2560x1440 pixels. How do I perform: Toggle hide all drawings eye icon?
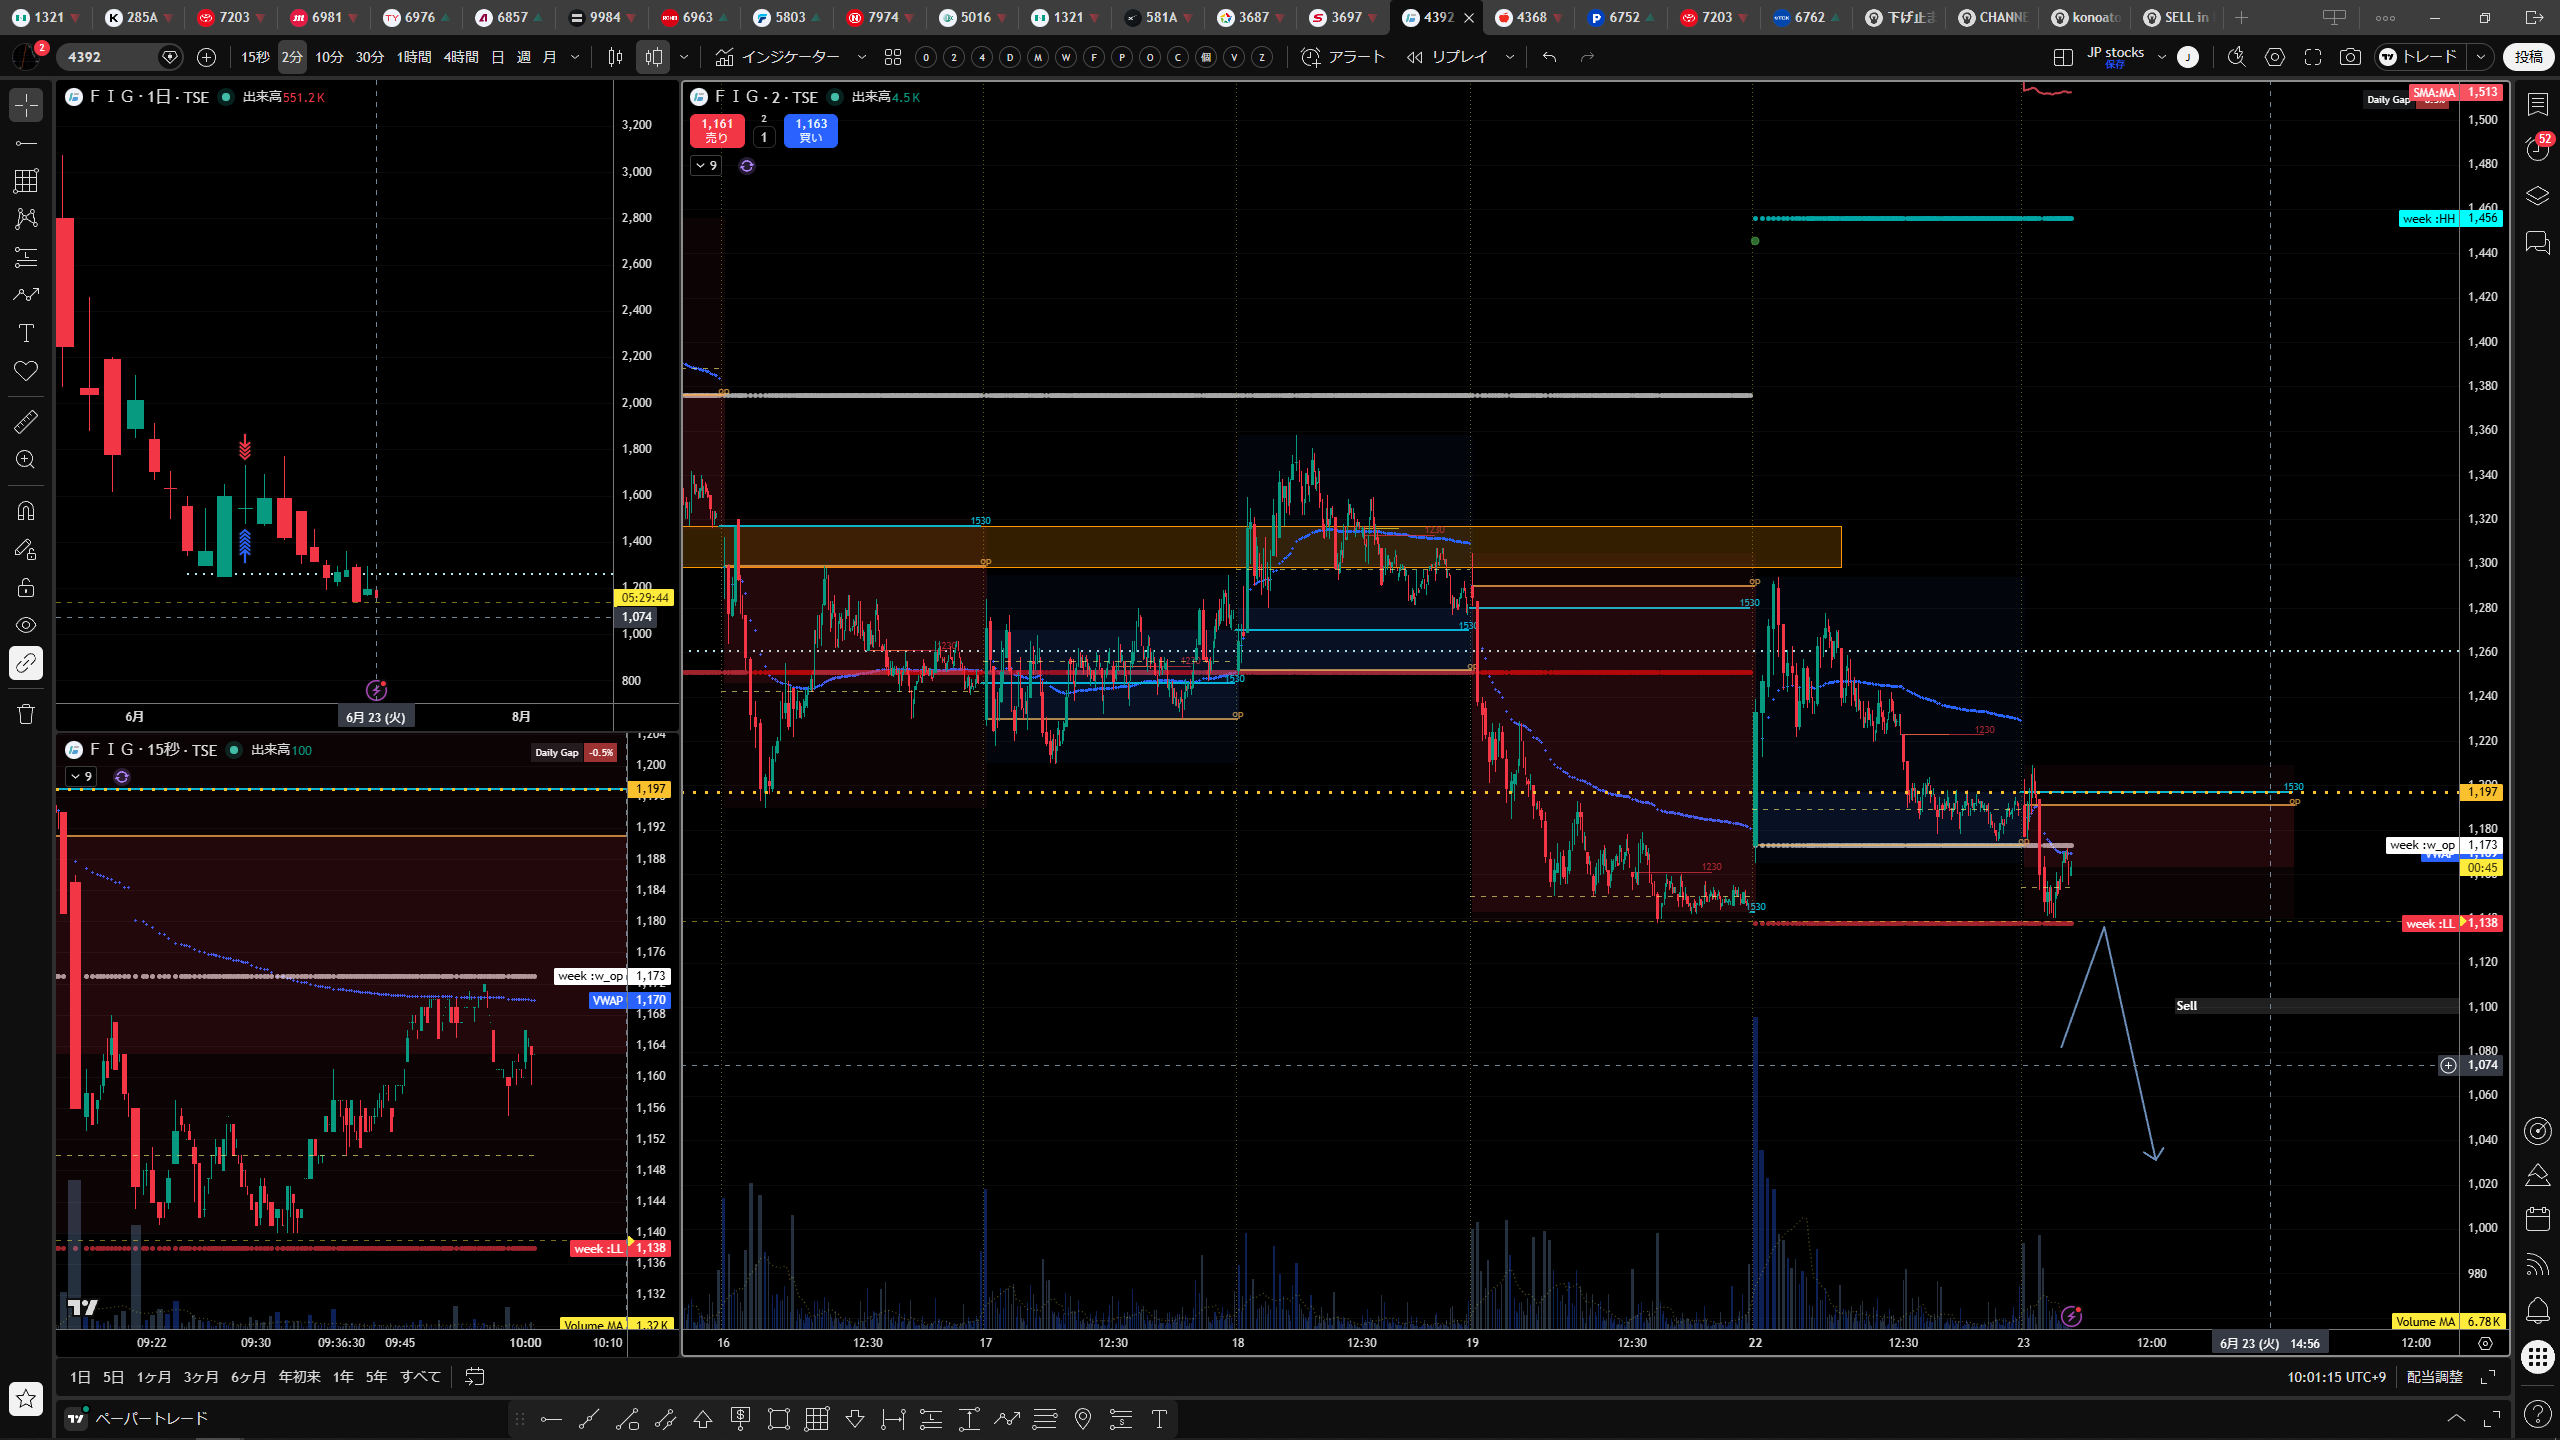click(26, 625)
